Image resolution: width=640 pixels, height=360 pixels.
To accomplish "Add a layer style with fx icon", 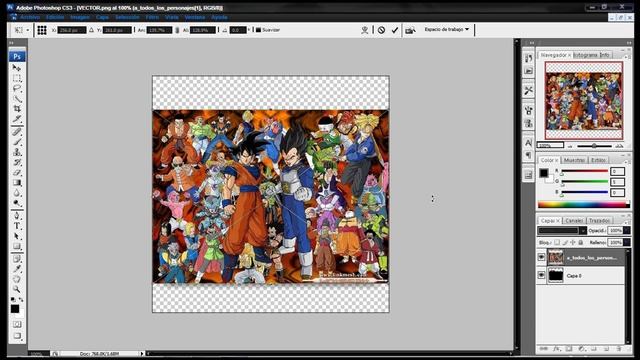I will tap(557, 349).
